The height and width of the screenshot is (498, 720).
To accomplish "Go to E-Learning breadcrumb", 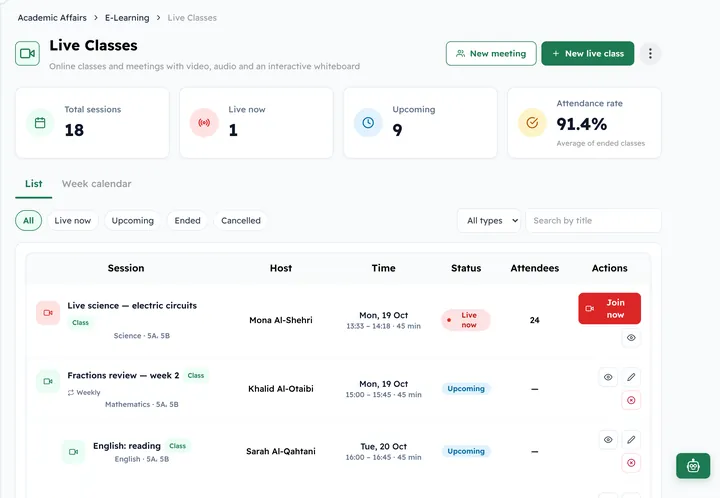I will (127, 18).
